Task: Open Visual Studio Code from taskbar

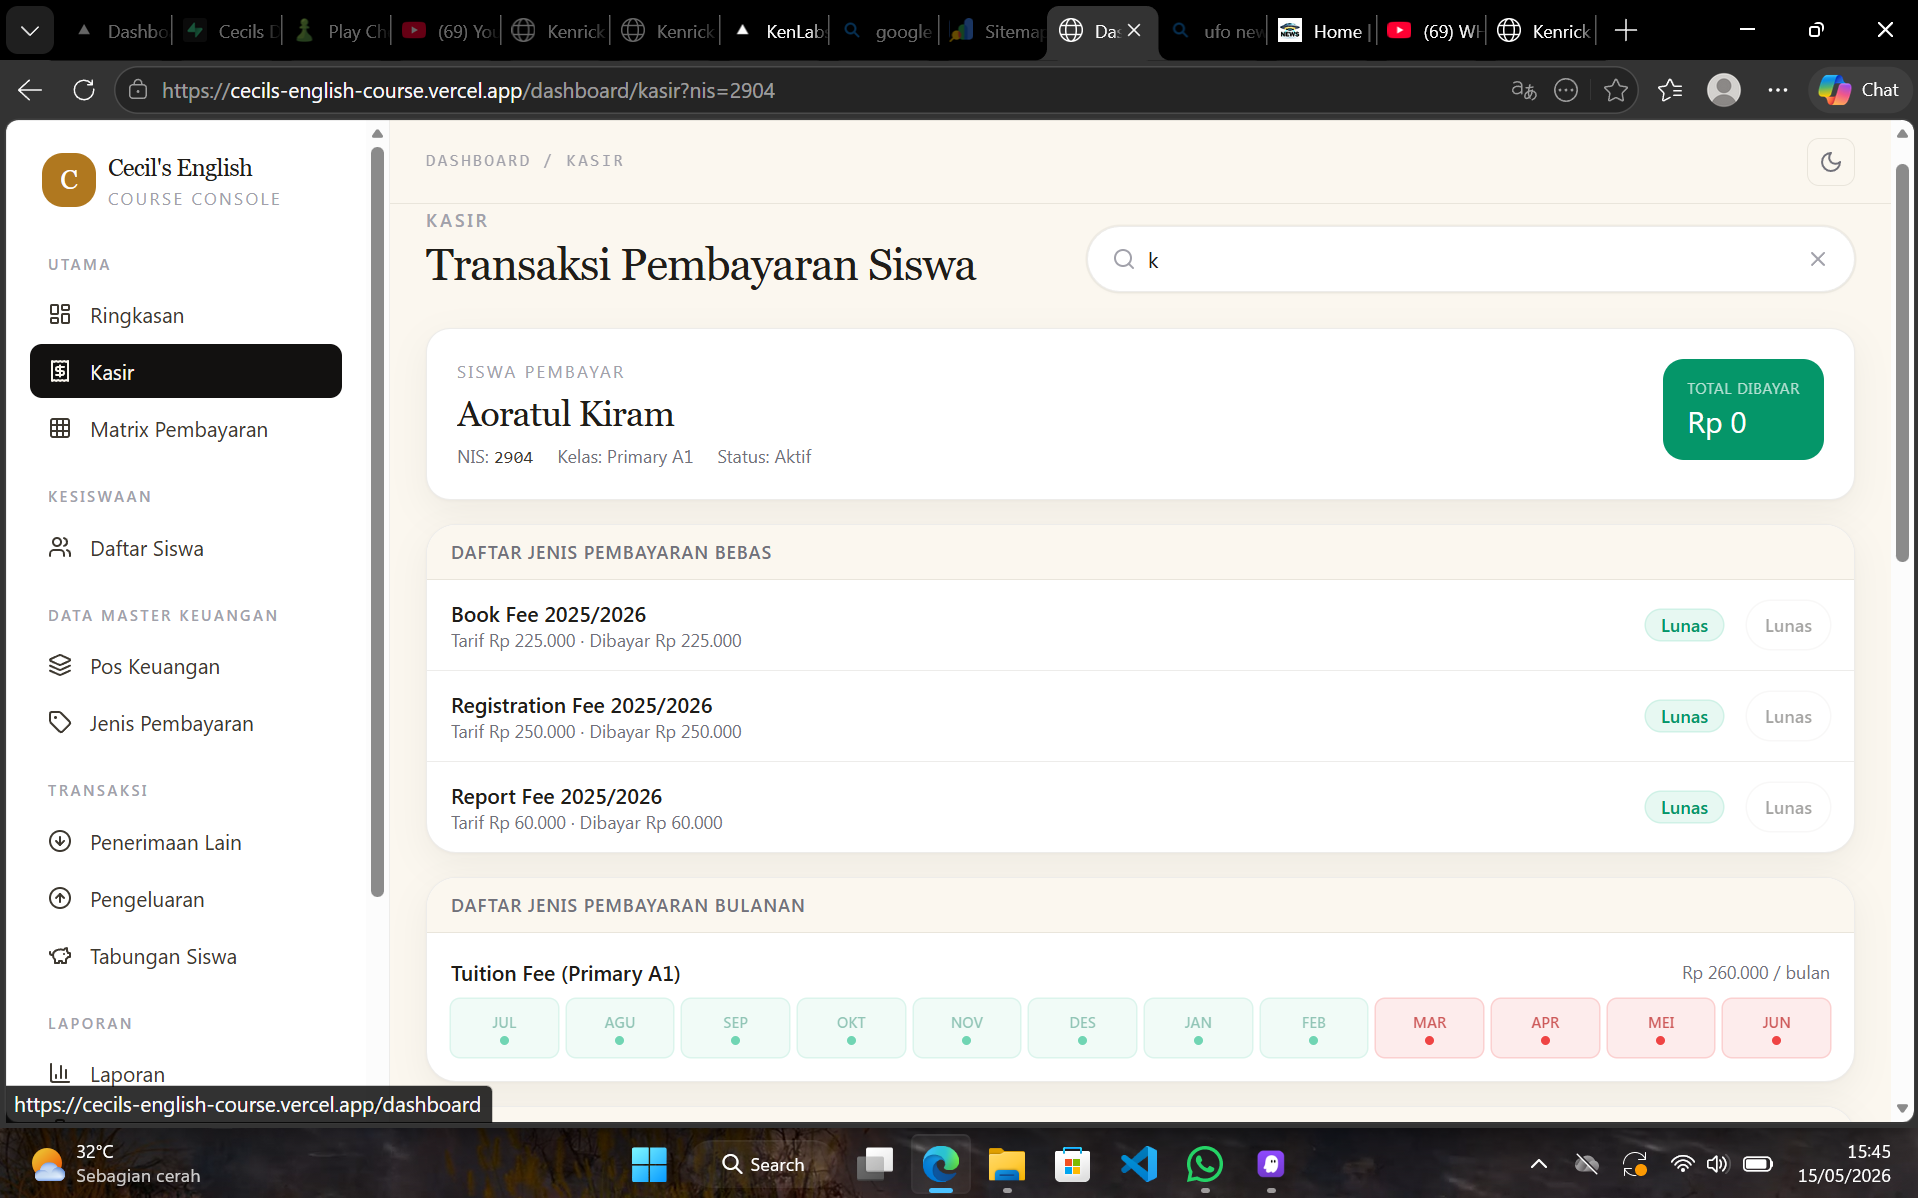Action: (x=1139, y=1164)
